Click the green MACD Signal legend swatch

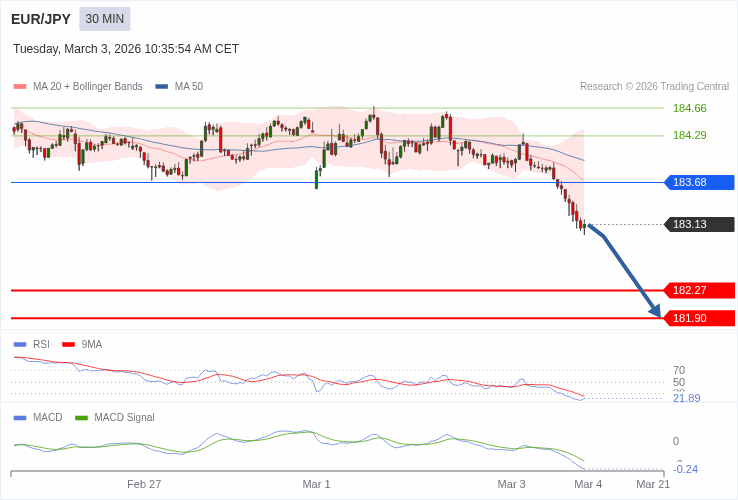(x=81, y=418)
